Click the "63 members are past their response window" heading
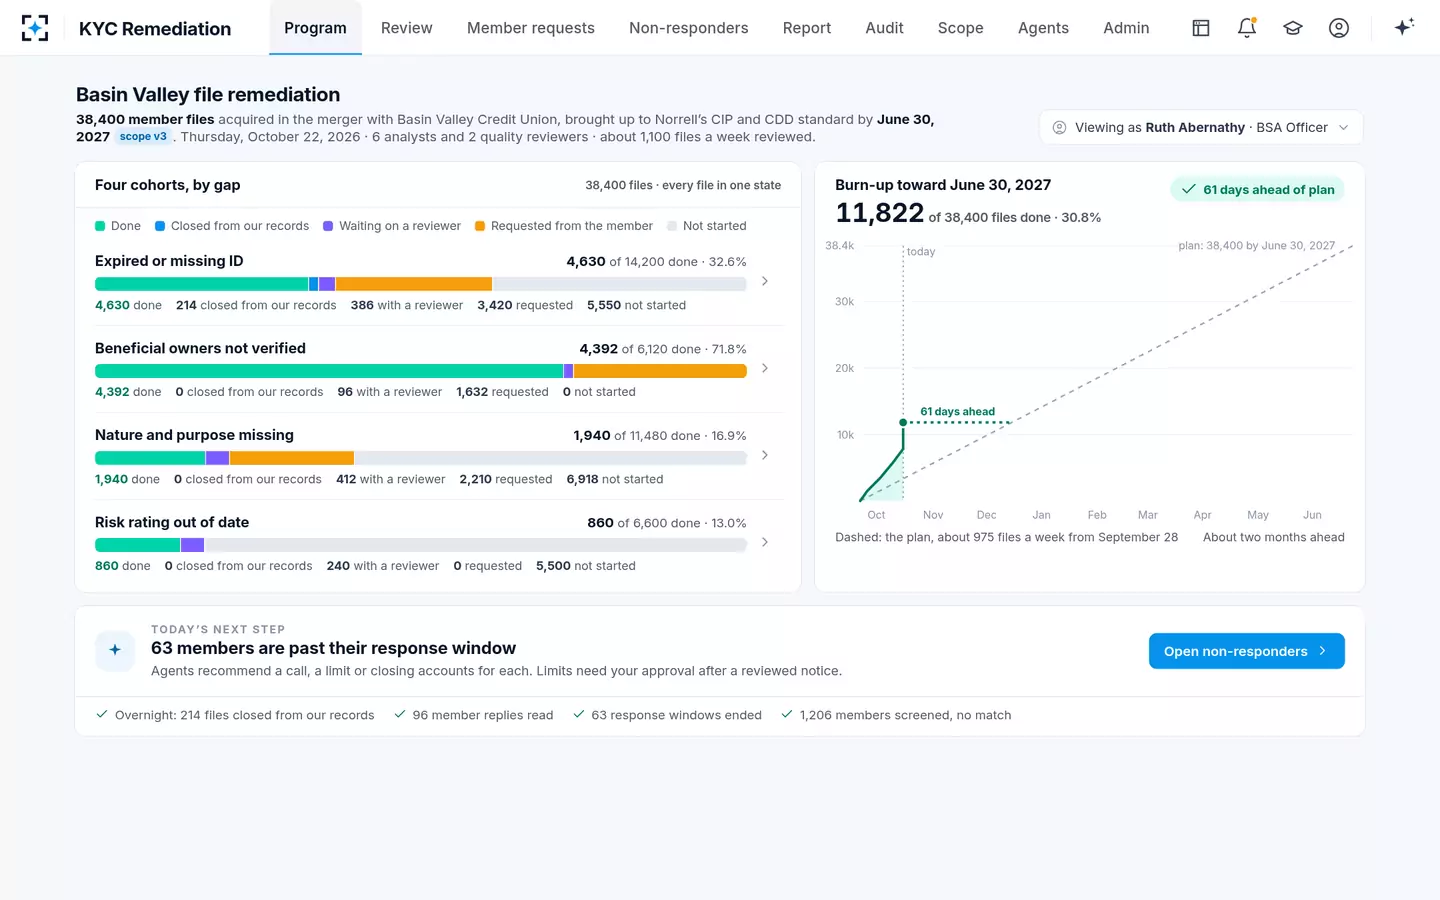 tap(334, 648)
